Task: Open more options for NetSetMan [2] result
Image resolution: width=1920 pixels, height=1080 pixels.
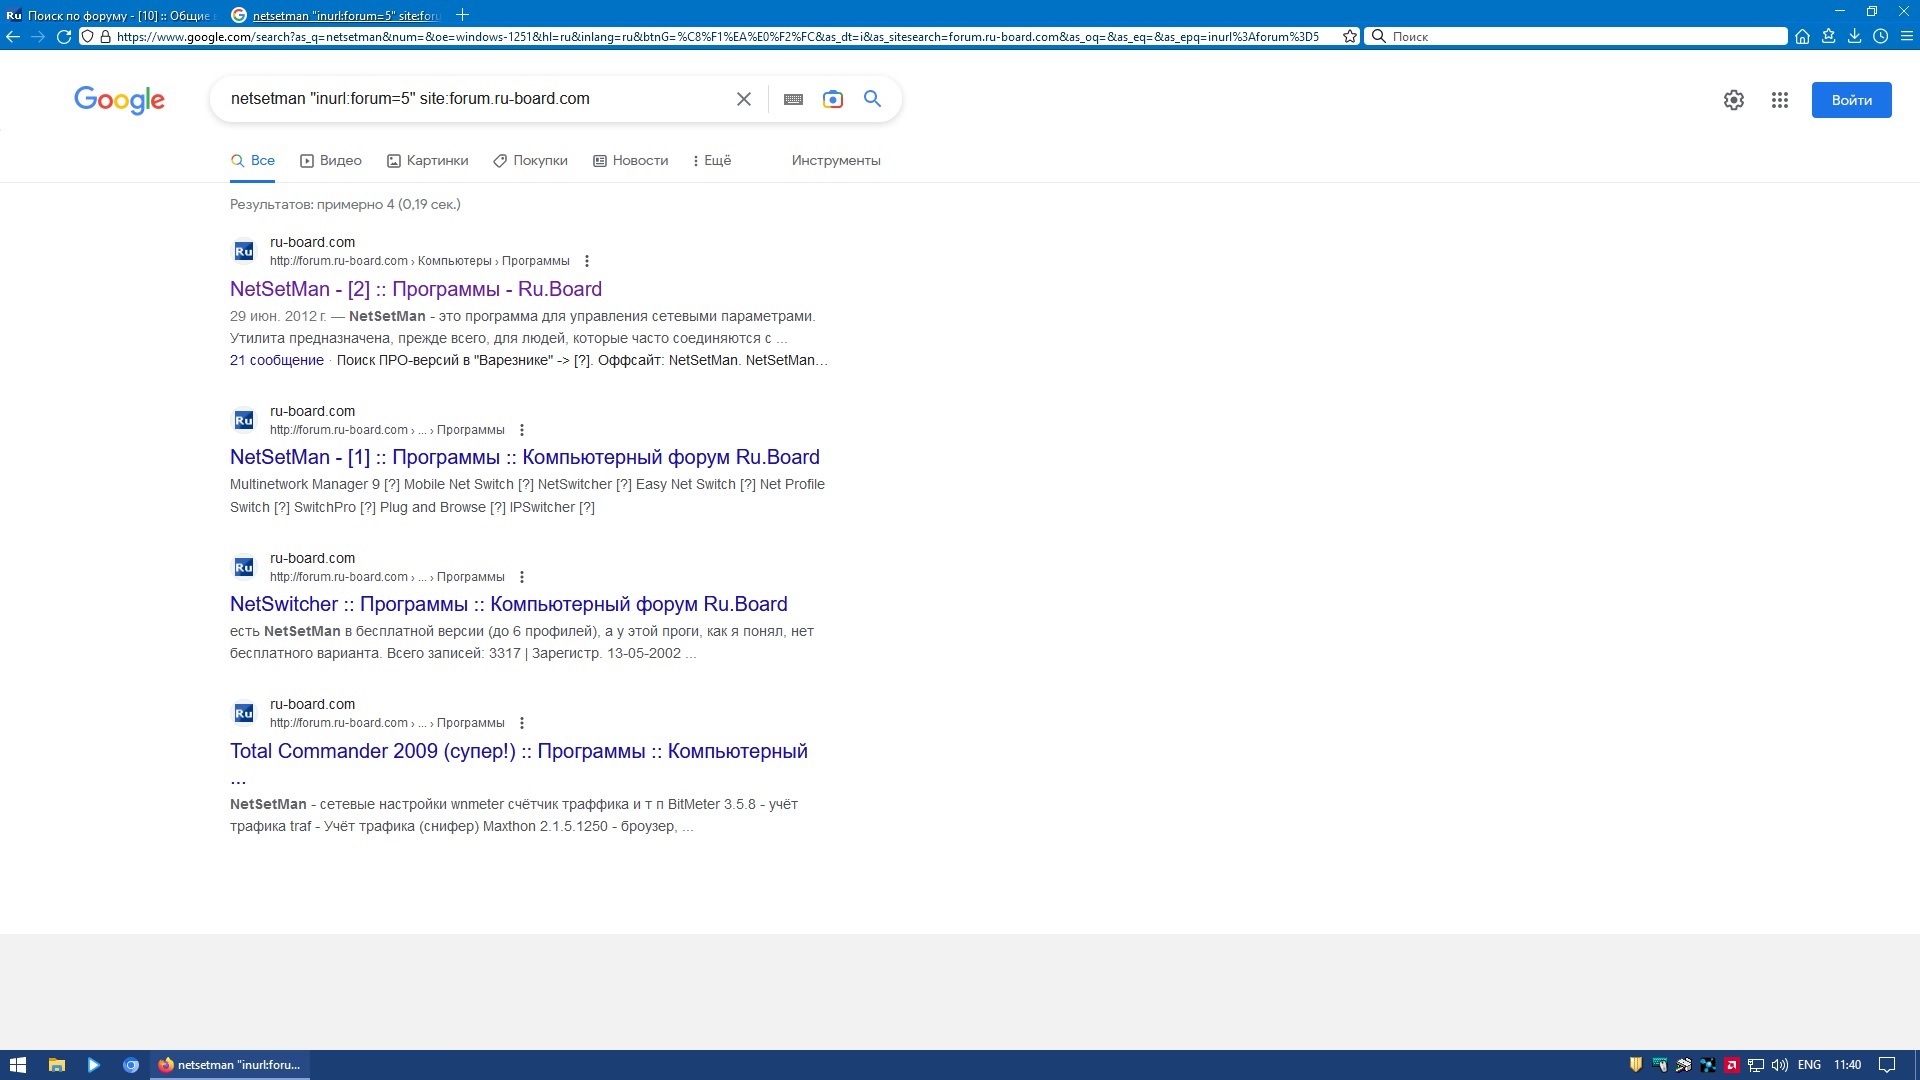Action: 587,261
